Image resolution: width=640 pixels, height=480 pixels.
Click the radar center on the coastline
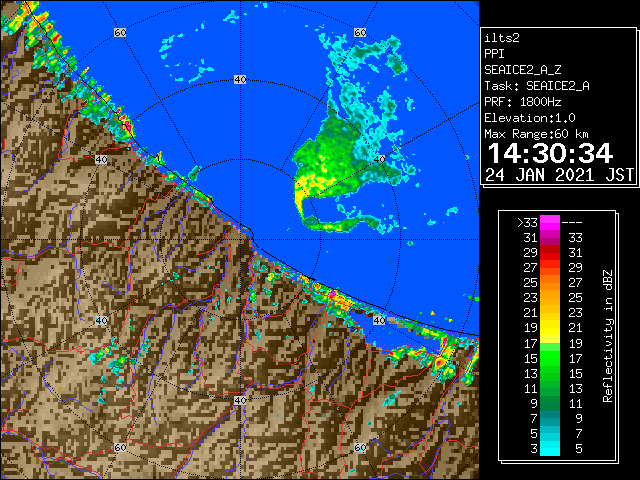click(x=240, y=240)
